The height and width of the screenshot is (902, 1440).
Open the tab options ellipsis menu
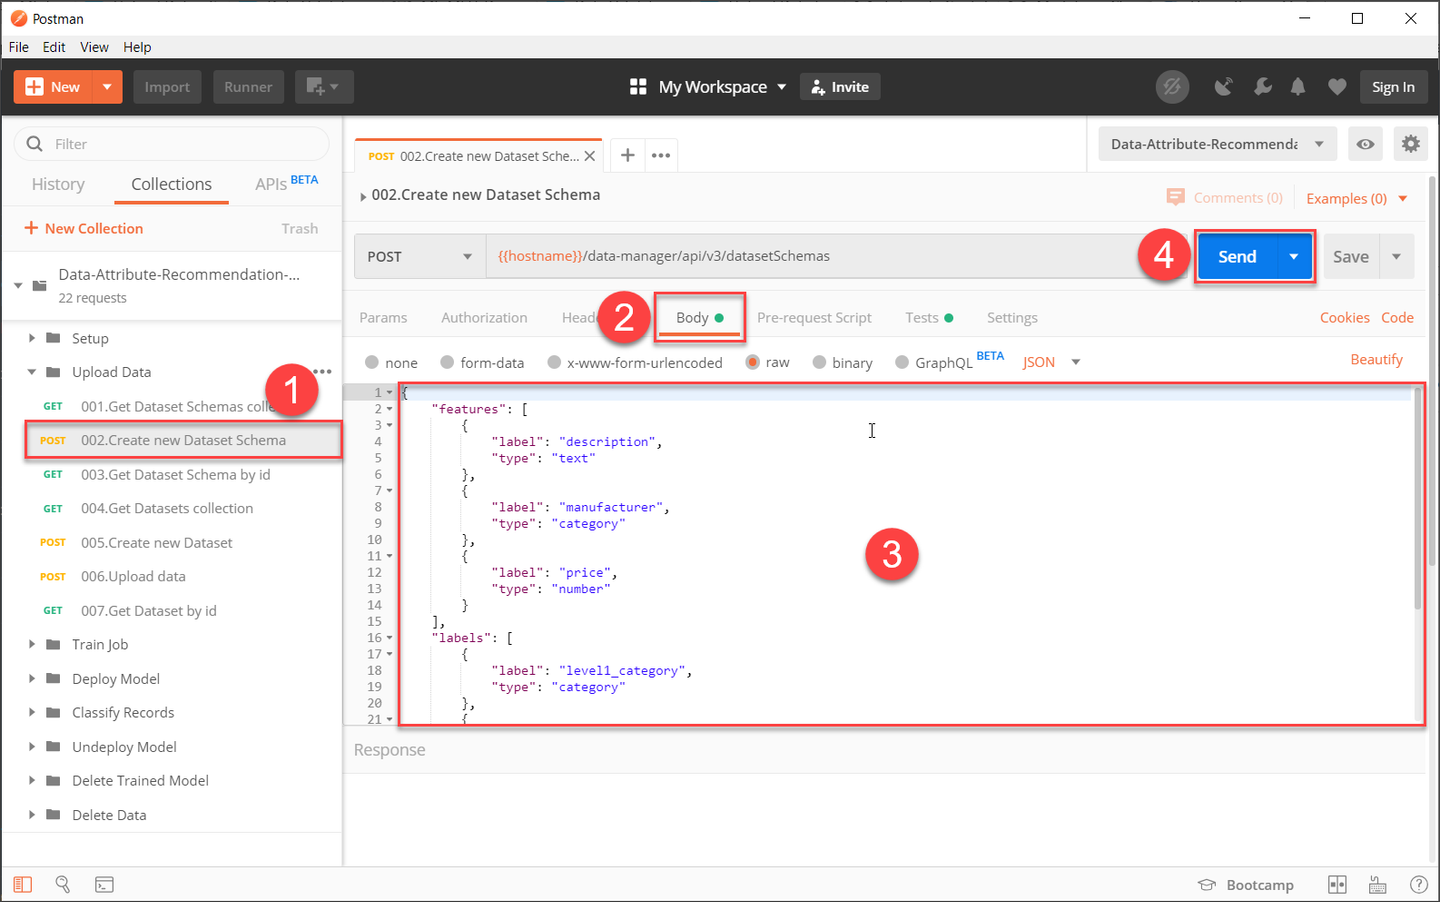point(661,155)
